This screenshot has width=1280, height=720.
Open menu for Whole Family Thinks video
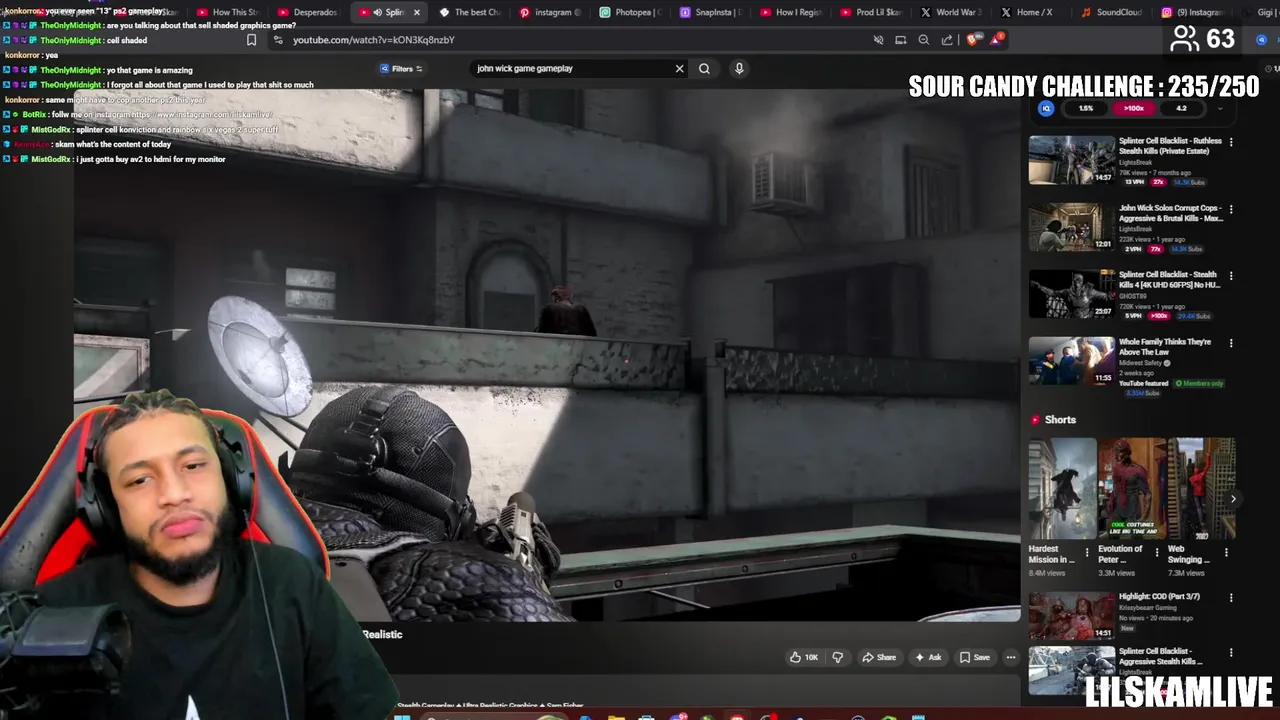1231,342
